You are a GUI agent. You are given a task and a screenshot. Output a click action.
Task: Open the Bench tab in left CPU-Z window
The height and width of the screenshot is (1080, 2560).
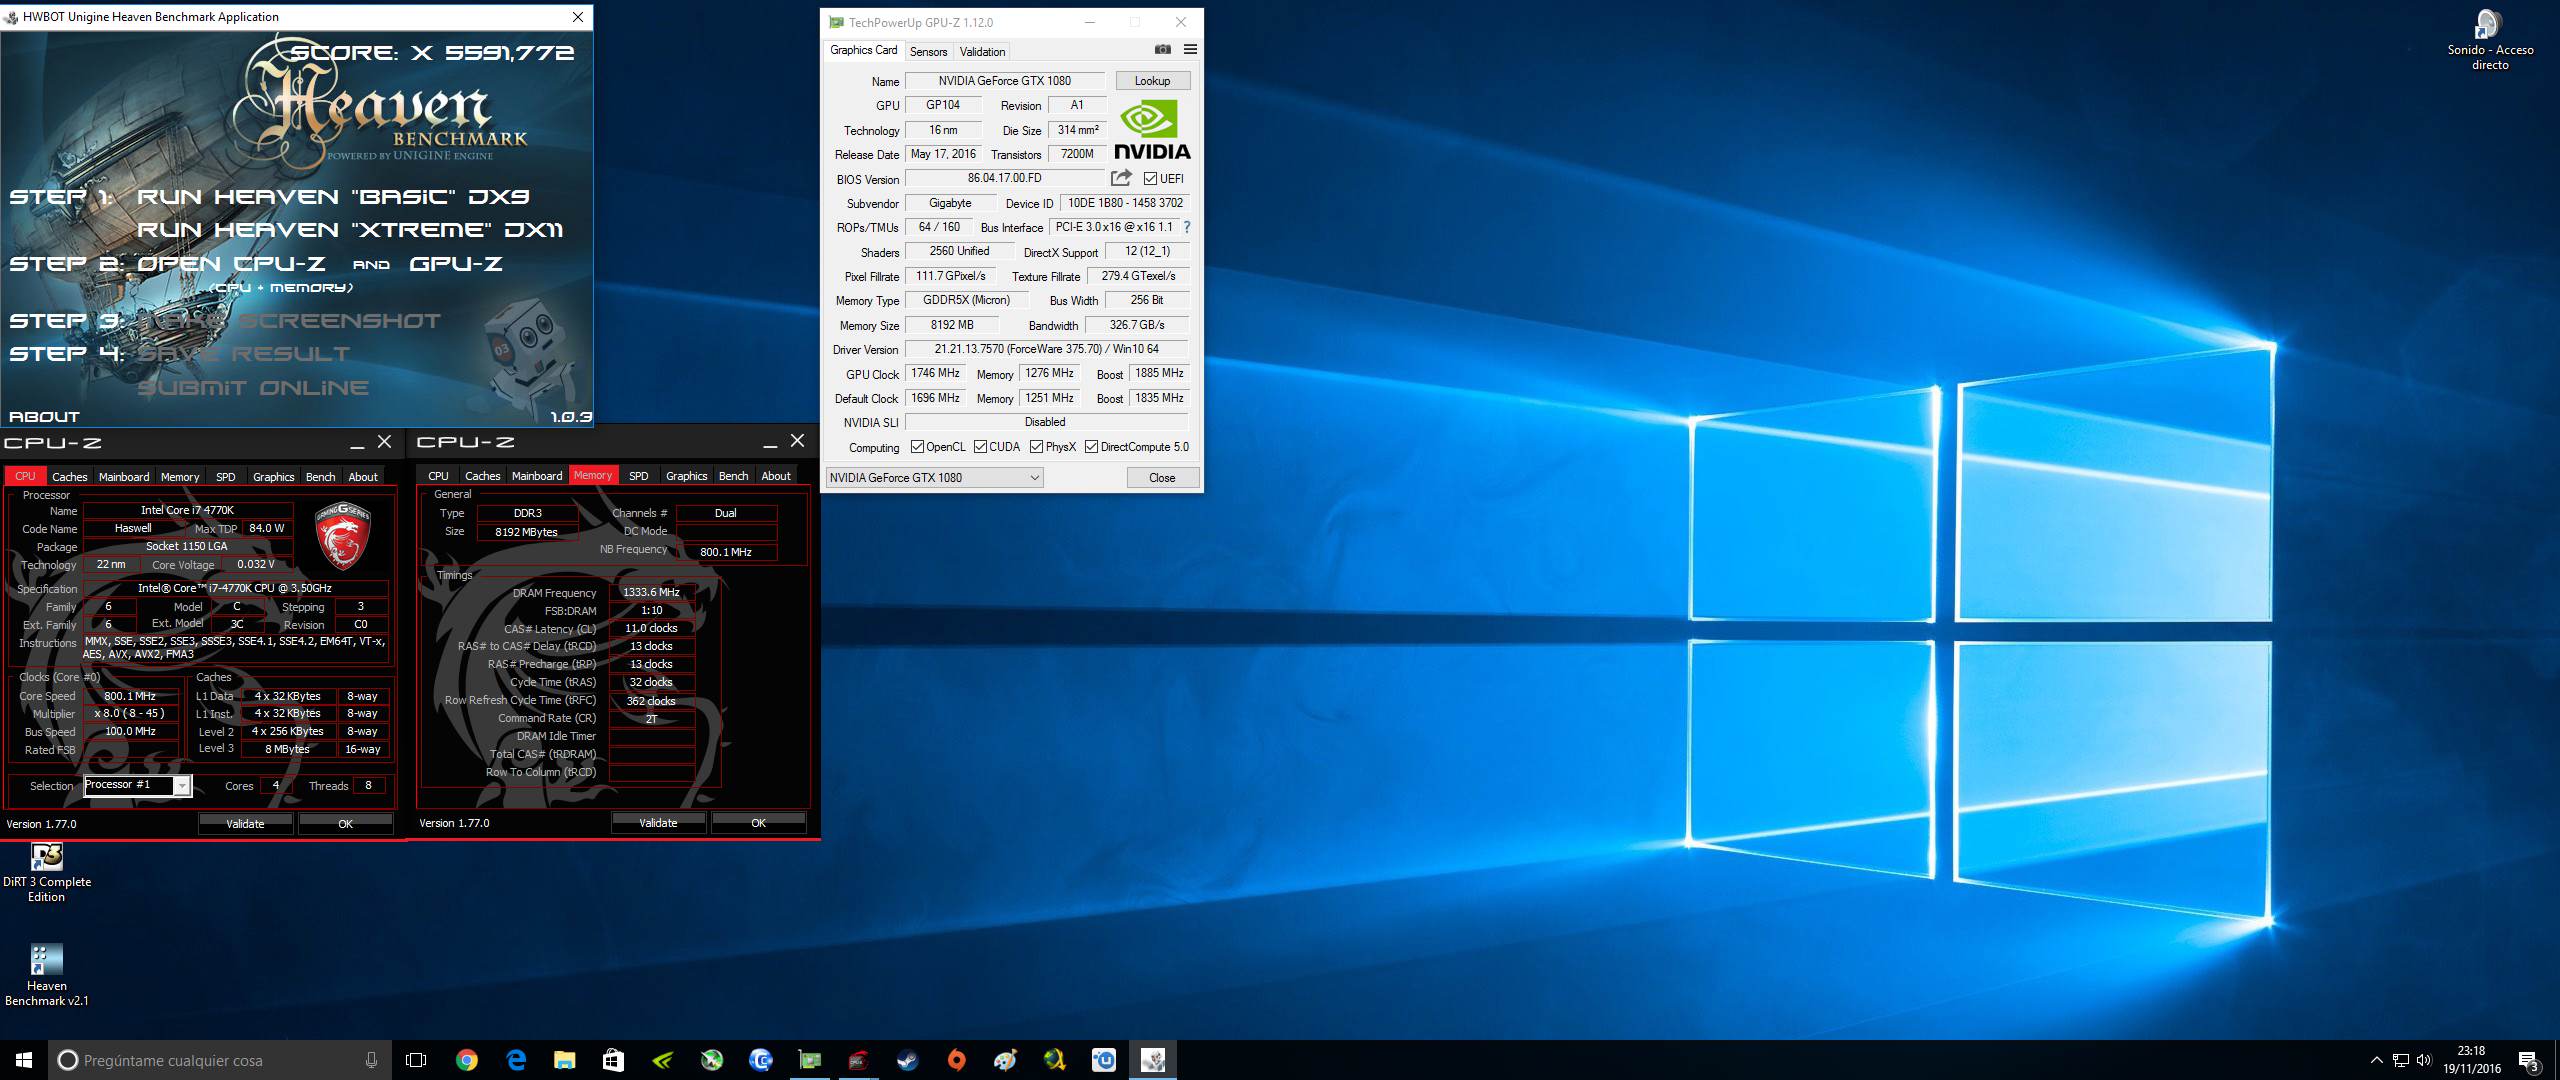[x=320, y=477]
